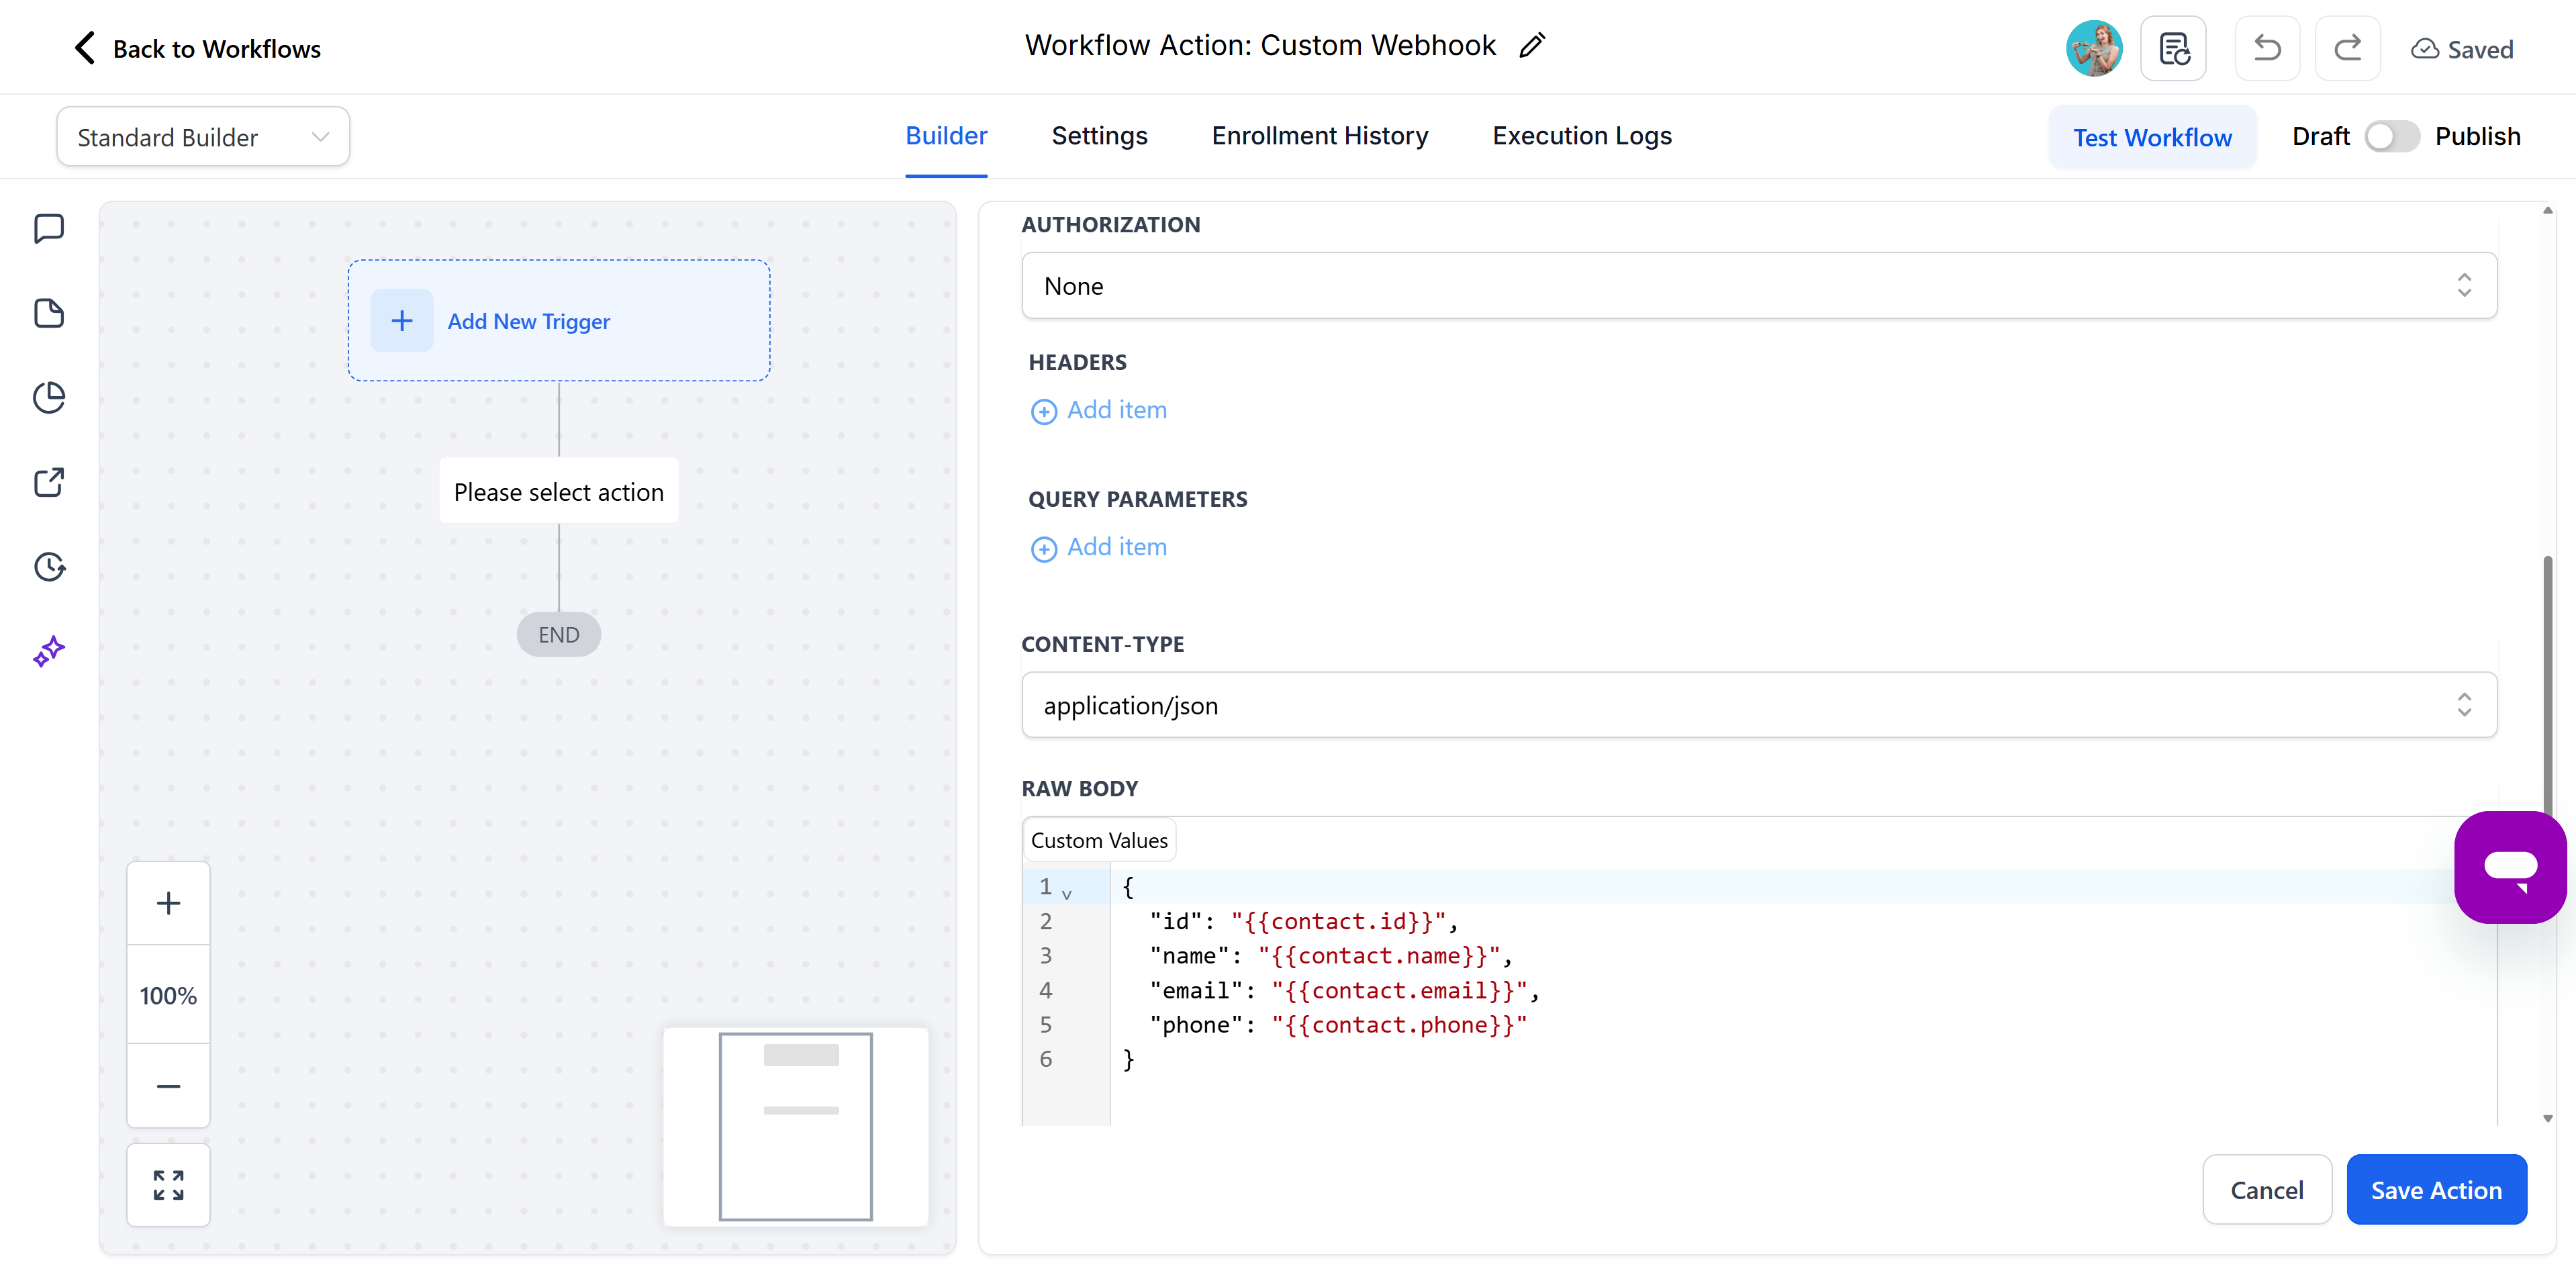Open the Standard Builder dropdown
2576x1275 pixels.
[202, 136]
